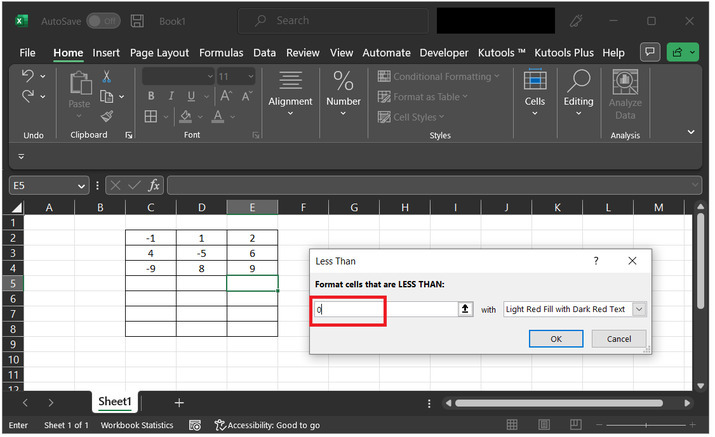The height and width of the screenshot is (437, 715).
Task: Click the formula bar cancel X icon
Action: coord(115,185)
